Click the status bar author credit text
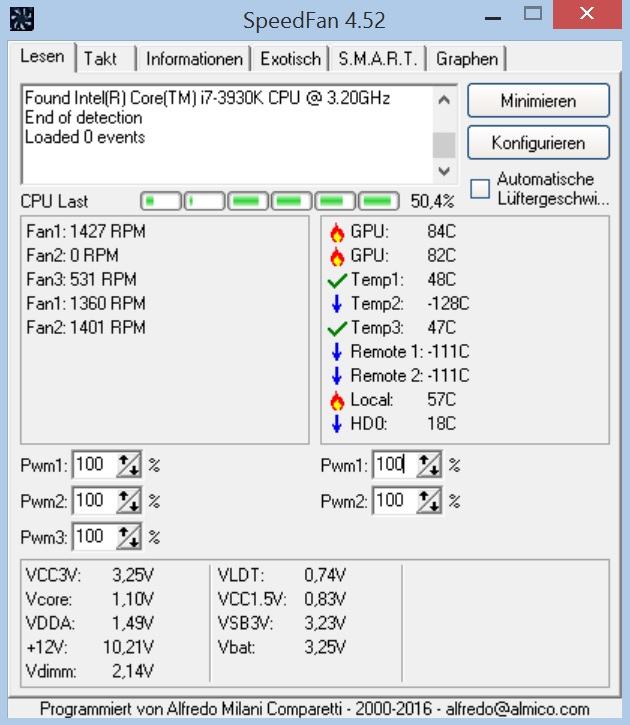Image resolution: width=630 pixels, height=725 pixels. (x=314, y=709)
